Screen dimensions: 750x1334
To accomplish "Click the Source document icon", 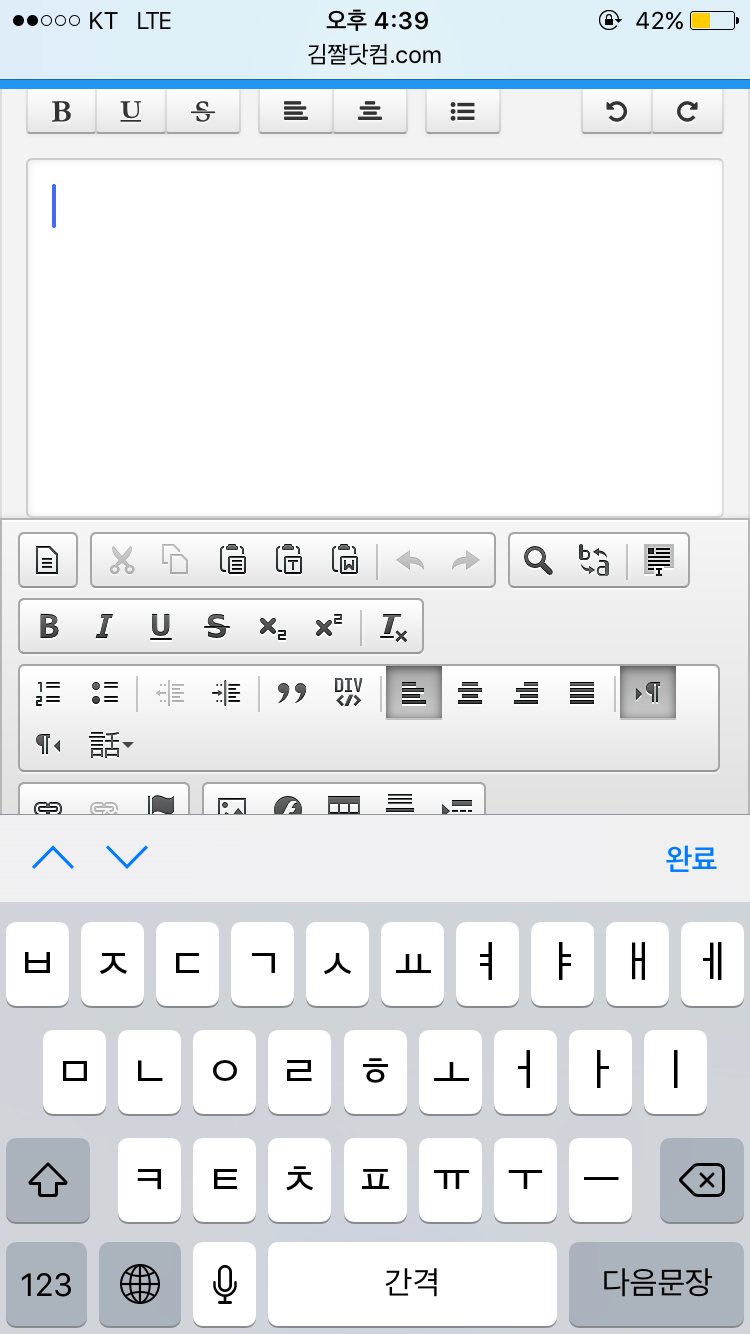I will click(x=48, y=560).
